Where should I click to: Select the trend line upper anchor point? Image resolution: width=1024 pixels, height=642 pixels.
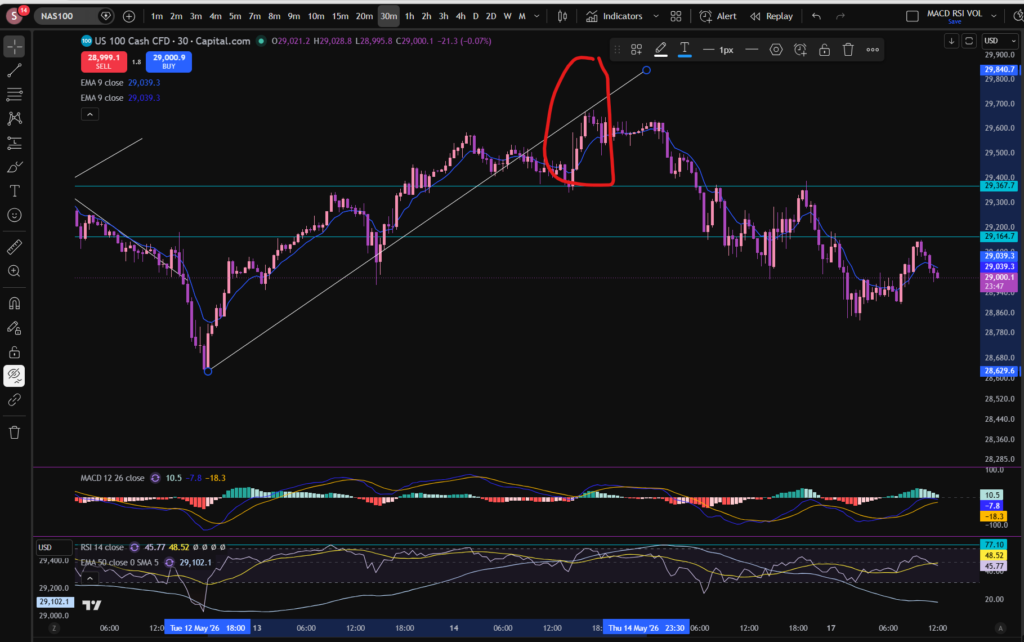(646, 70)
